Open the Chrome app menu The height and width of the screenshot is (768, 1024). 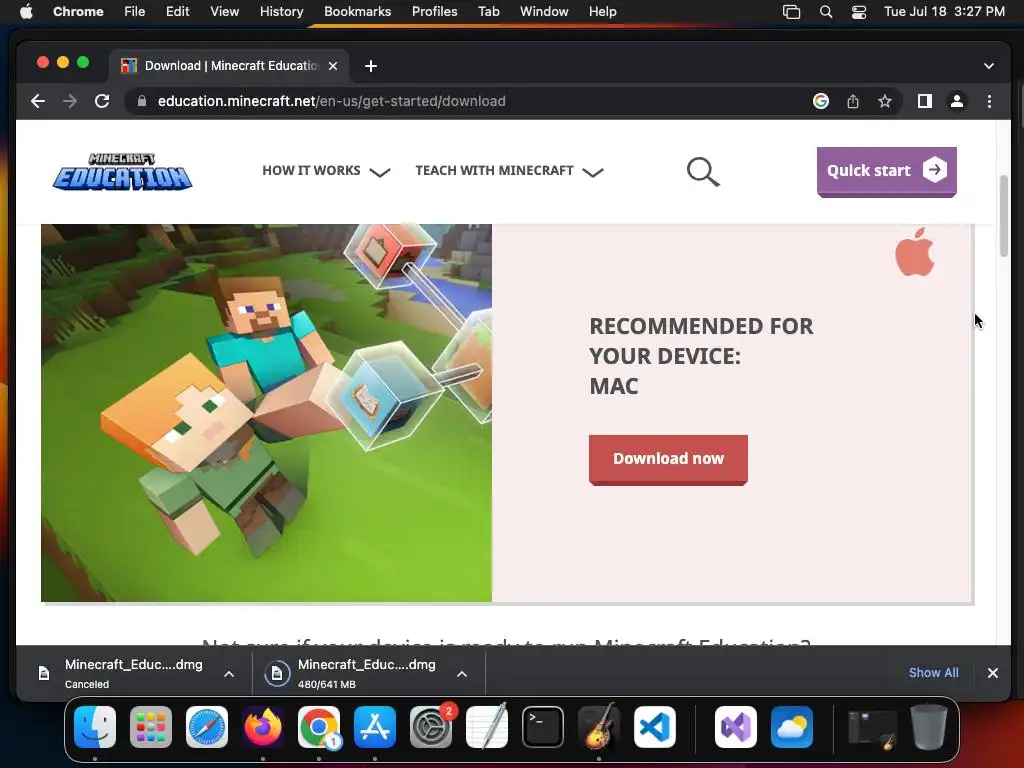[x=78, y=12]
